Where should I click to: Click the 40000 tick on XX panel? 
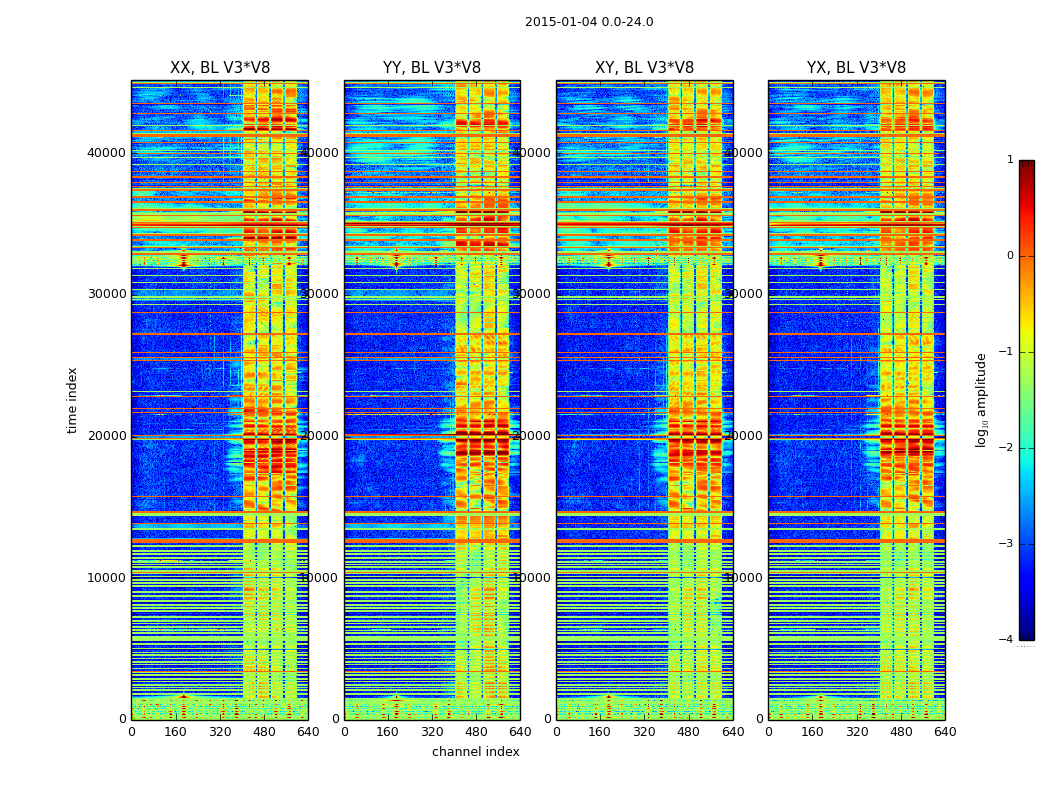[106, 153]
